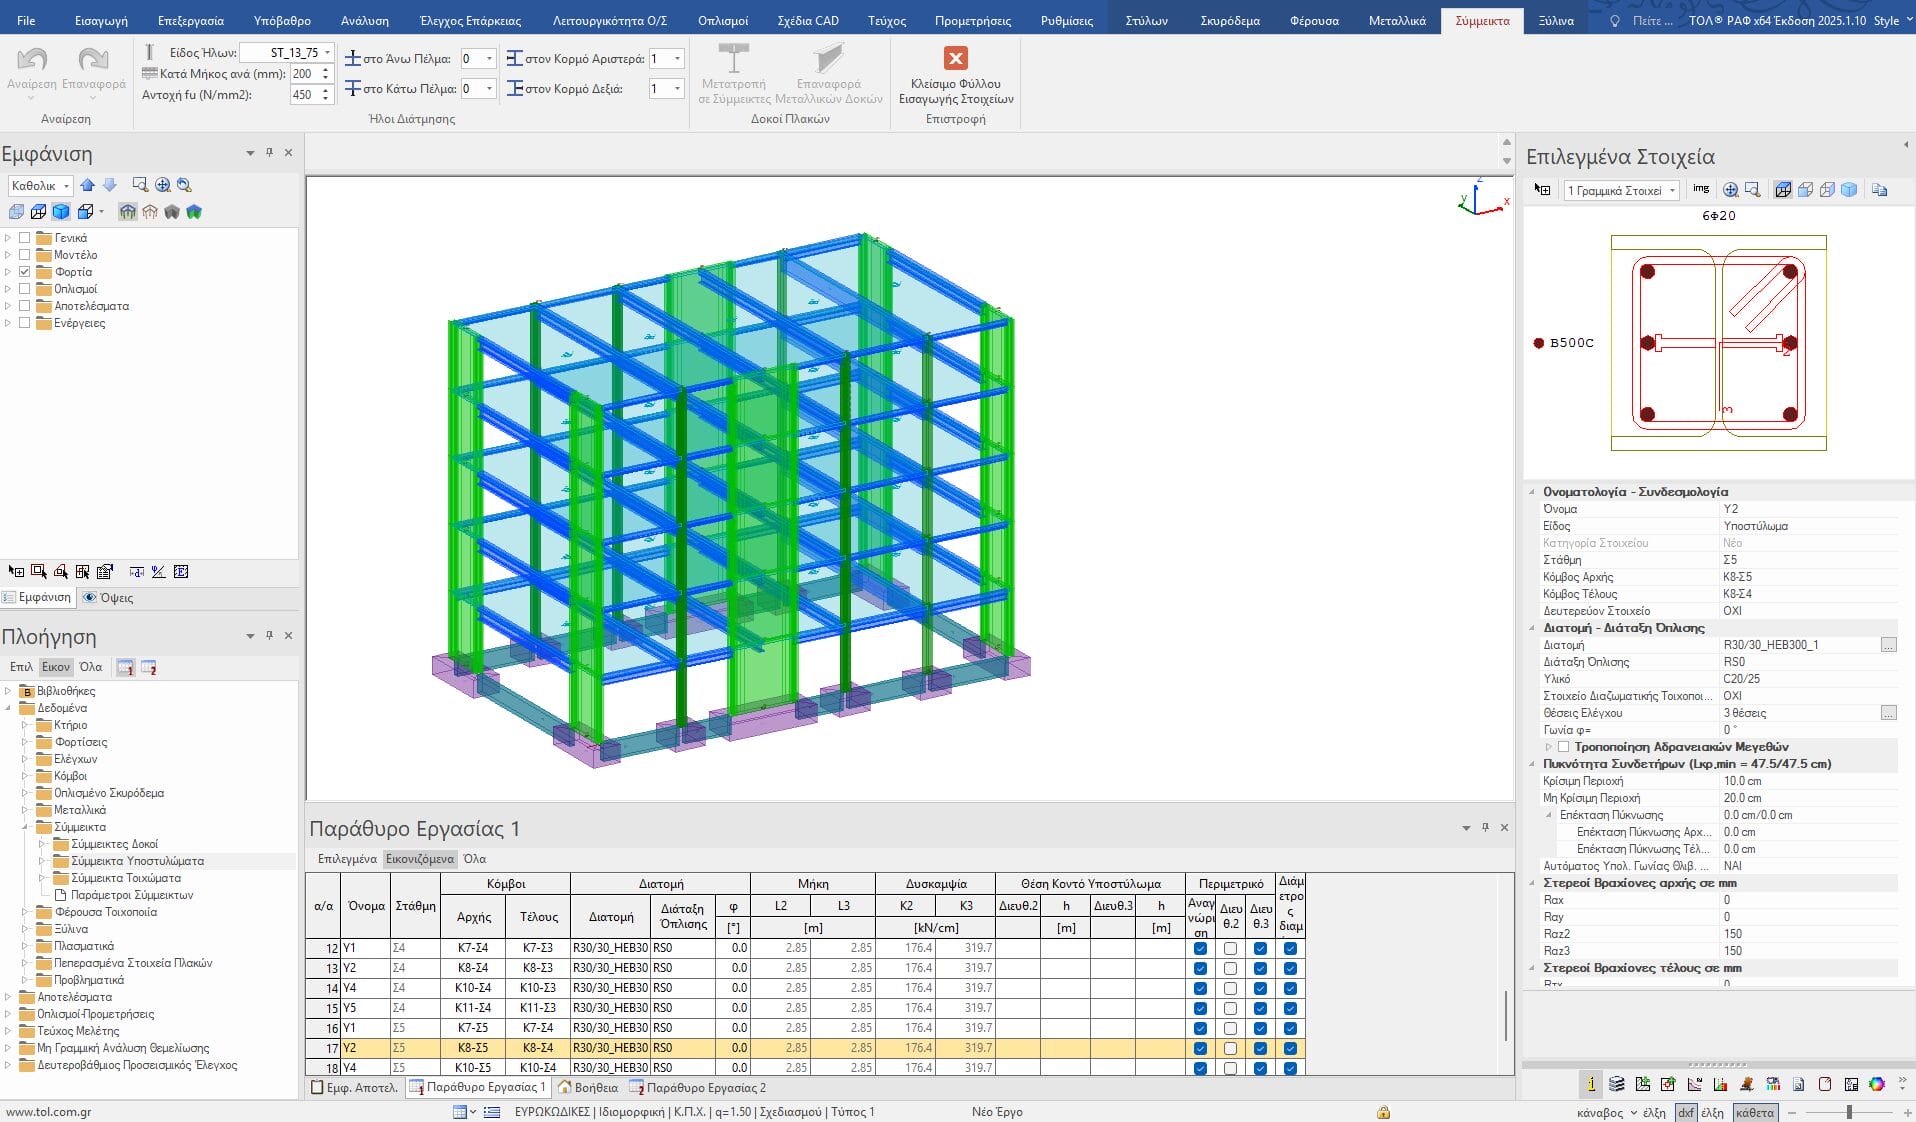Viewport: 1916px width, 1122px height.
Task: Click the Όλα filter in Παράθυρο Εργασίας
Action: coord(474,859)
